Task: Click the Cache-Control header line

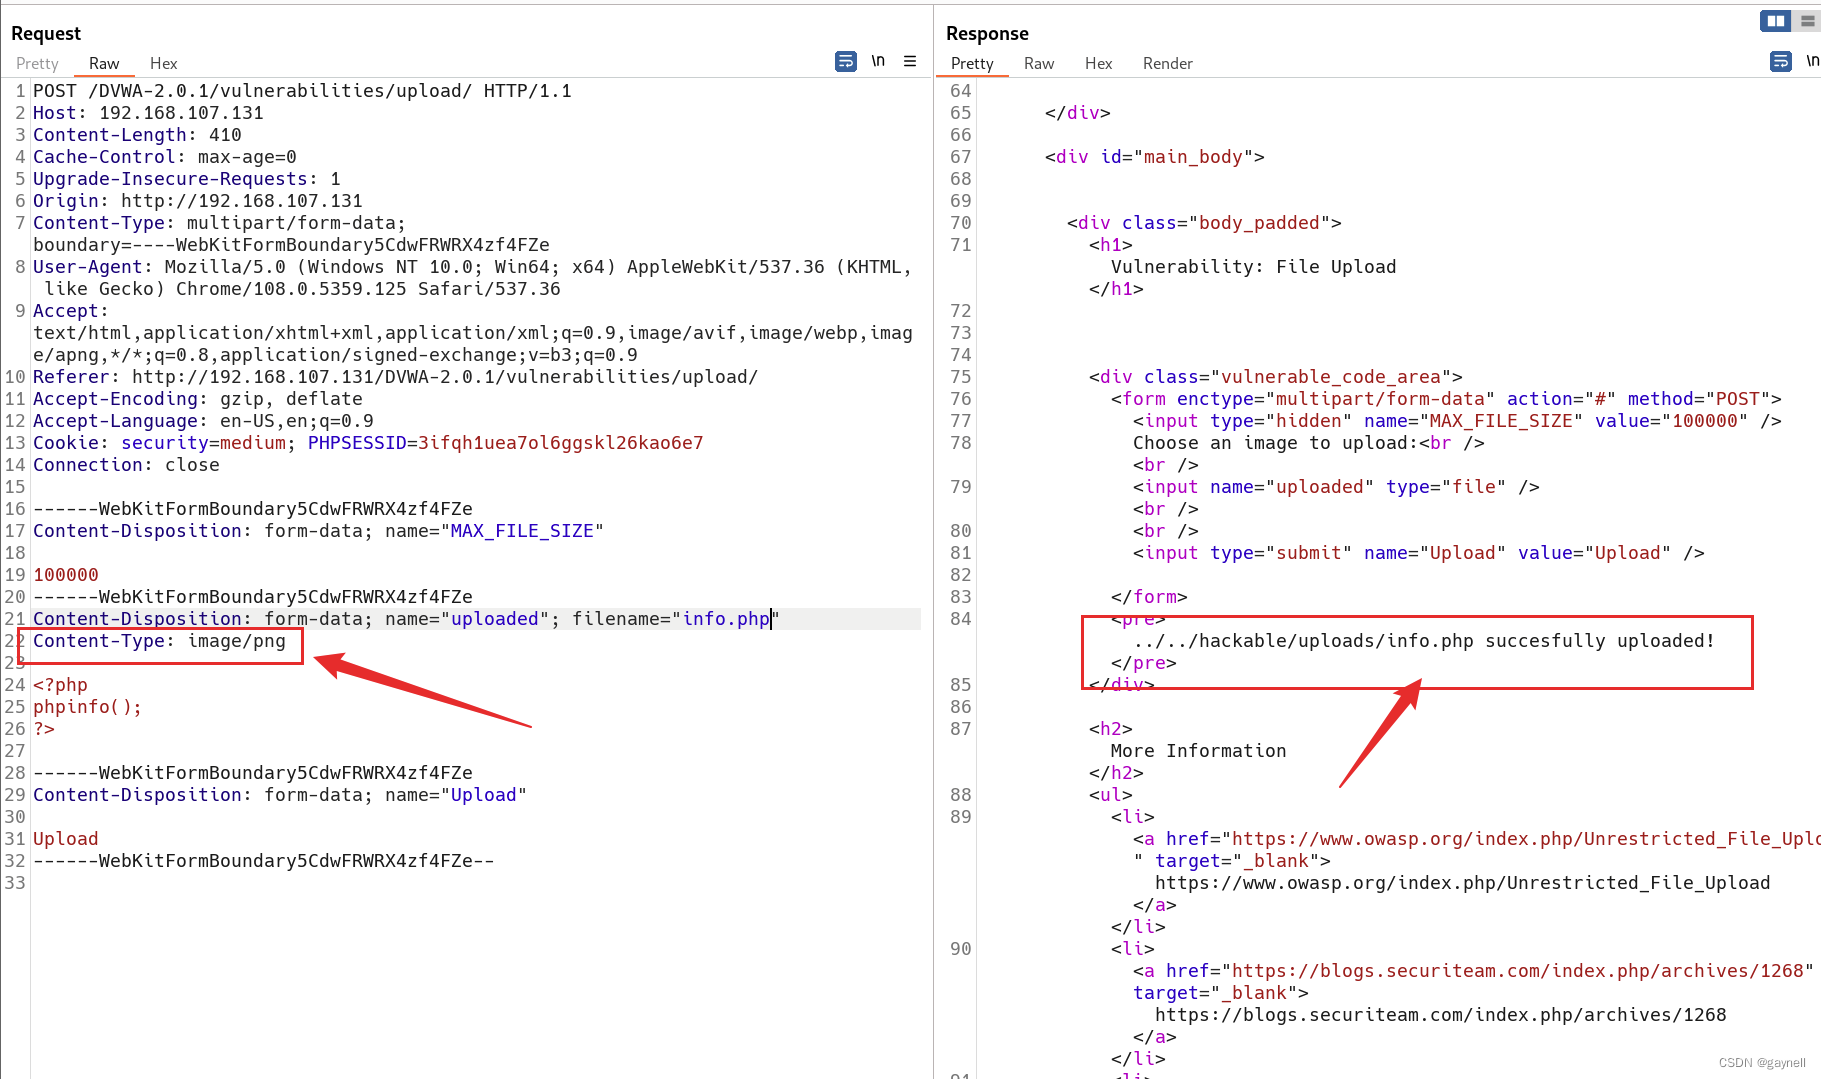Action: click(165, 157)
